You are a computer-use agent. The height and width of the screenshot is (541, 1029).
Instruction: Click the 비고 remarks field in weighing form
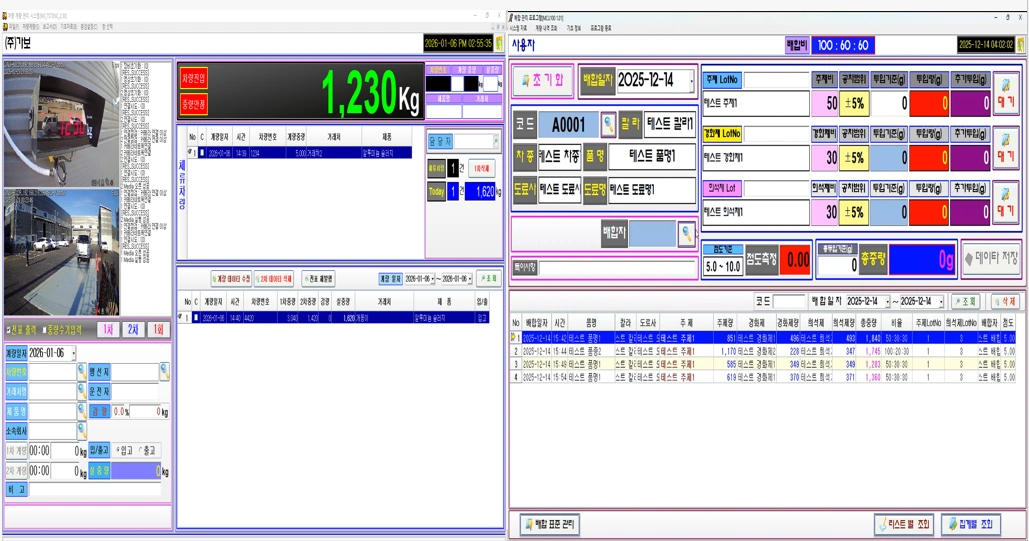pos(95,490)
